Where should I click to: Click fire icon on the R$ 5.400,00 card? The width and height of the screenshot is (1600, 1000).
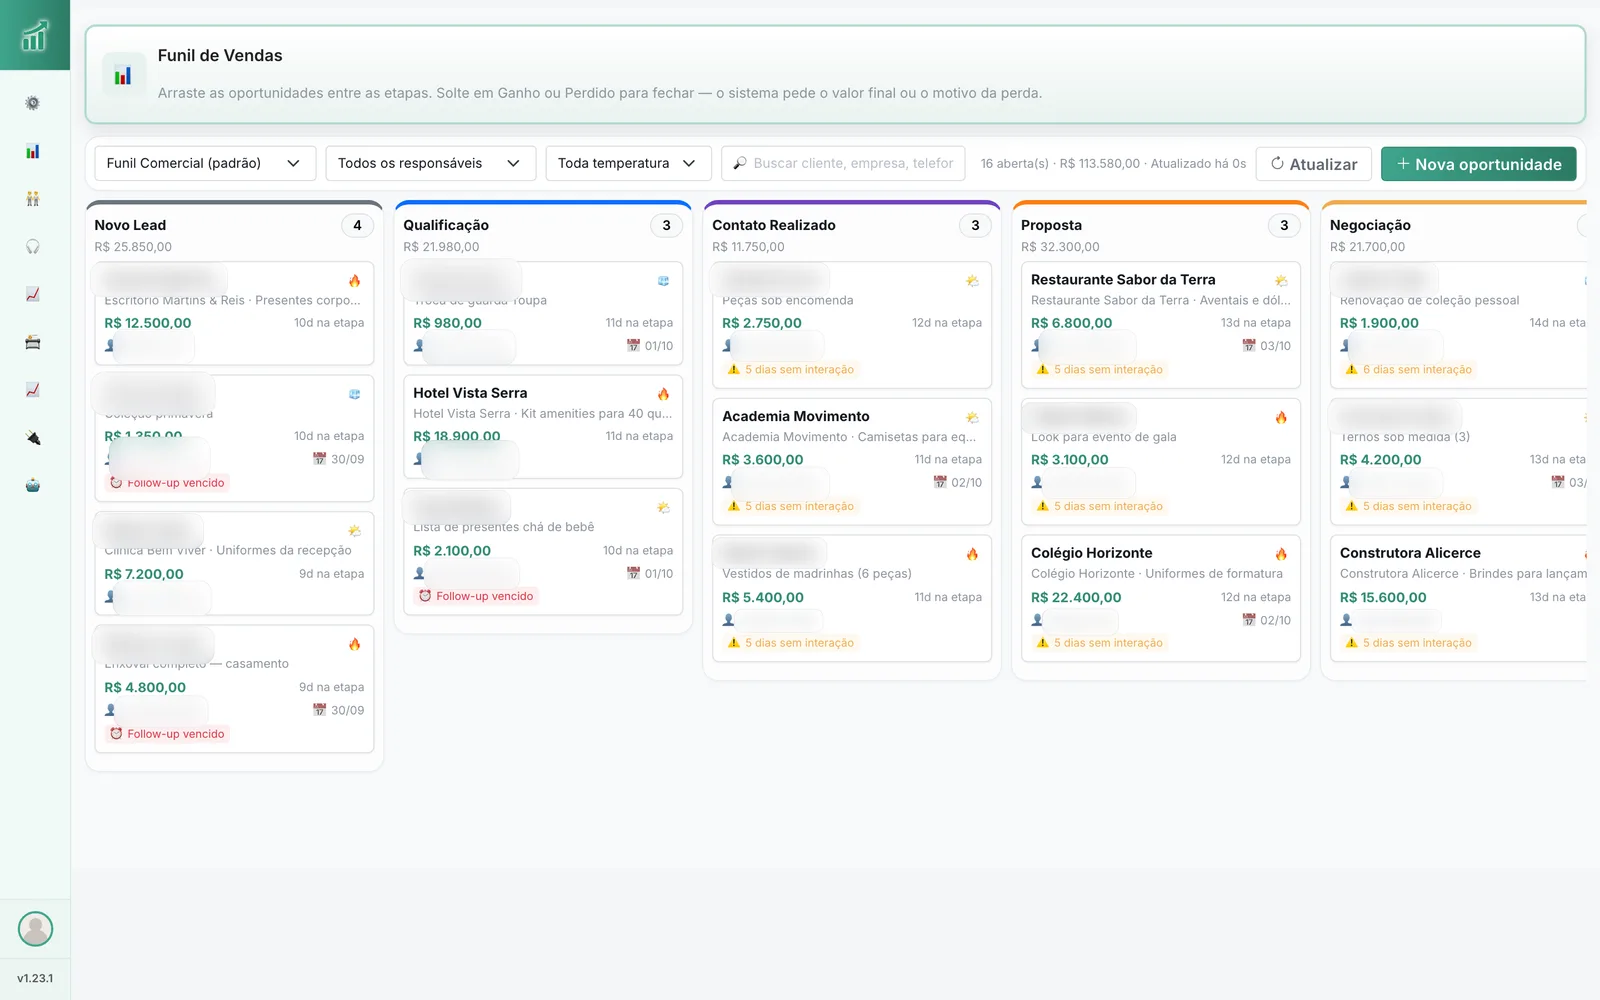[x=972, y=554]
